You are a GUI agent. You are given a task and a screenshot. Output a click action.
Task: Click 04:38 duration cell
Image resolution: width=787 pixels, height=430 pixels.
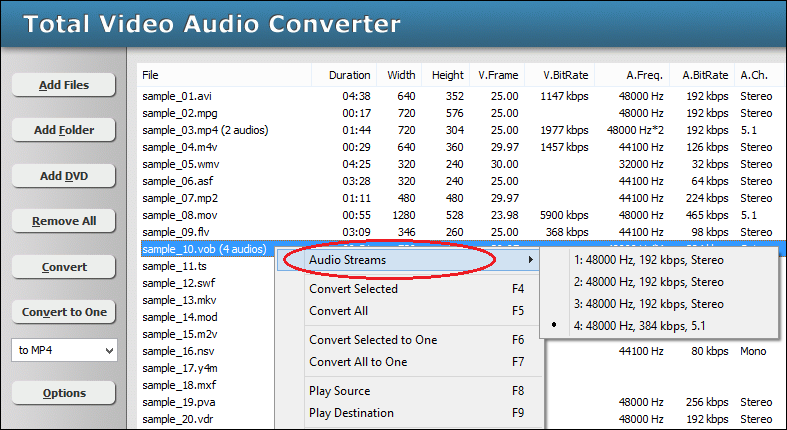(356, 96)
